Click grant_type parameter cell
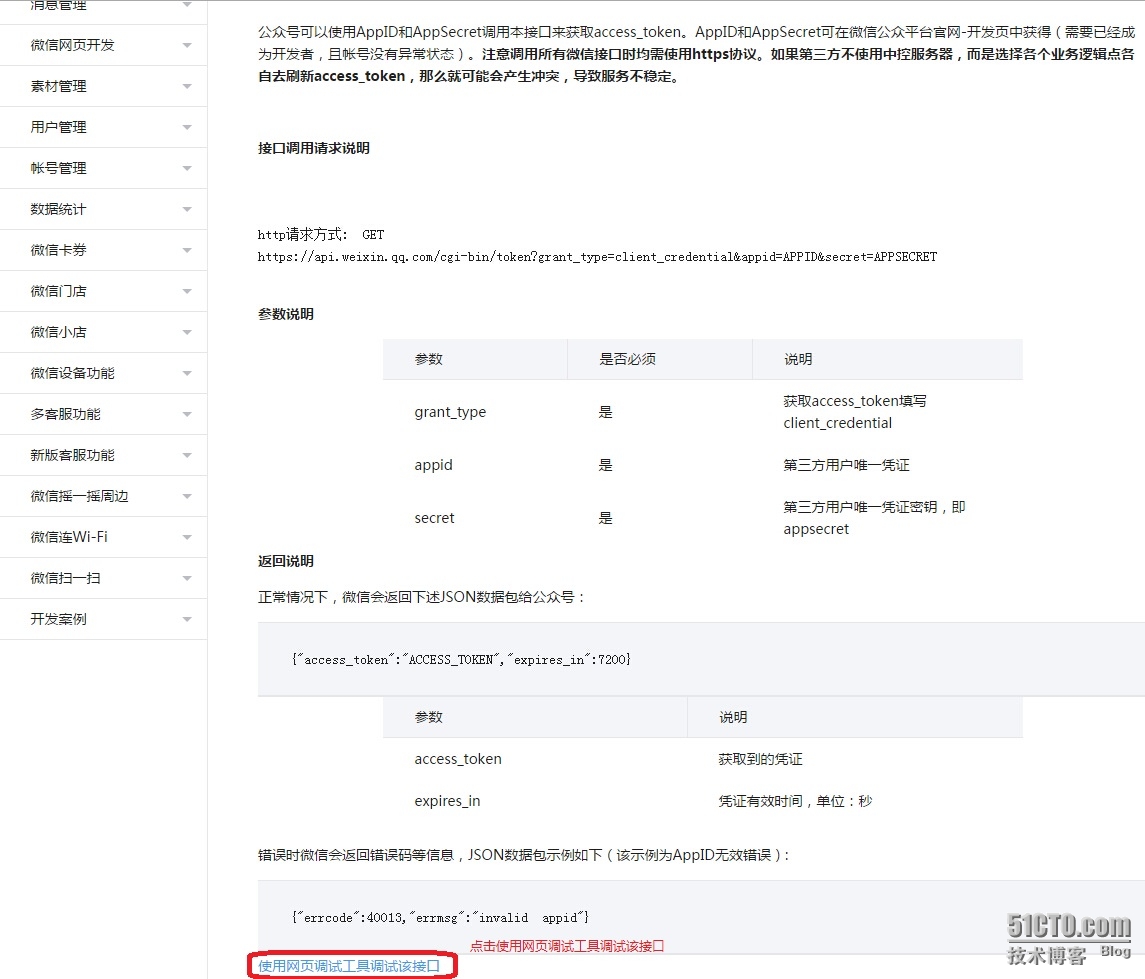 [451, 412]
